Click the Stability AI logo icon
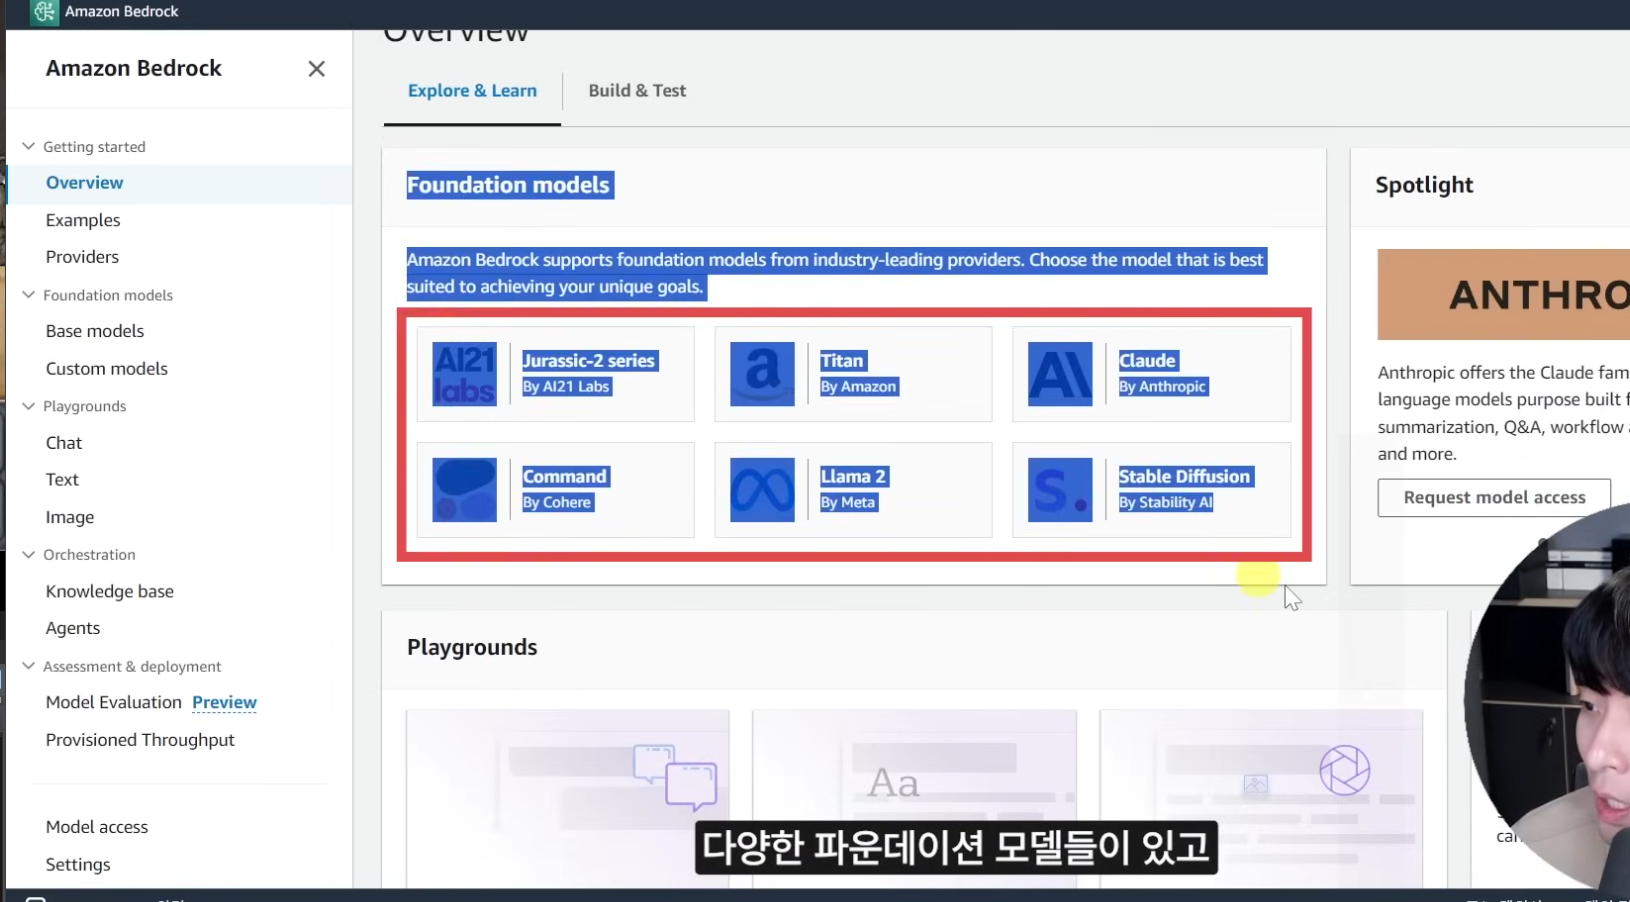 tap(1060, 490)
